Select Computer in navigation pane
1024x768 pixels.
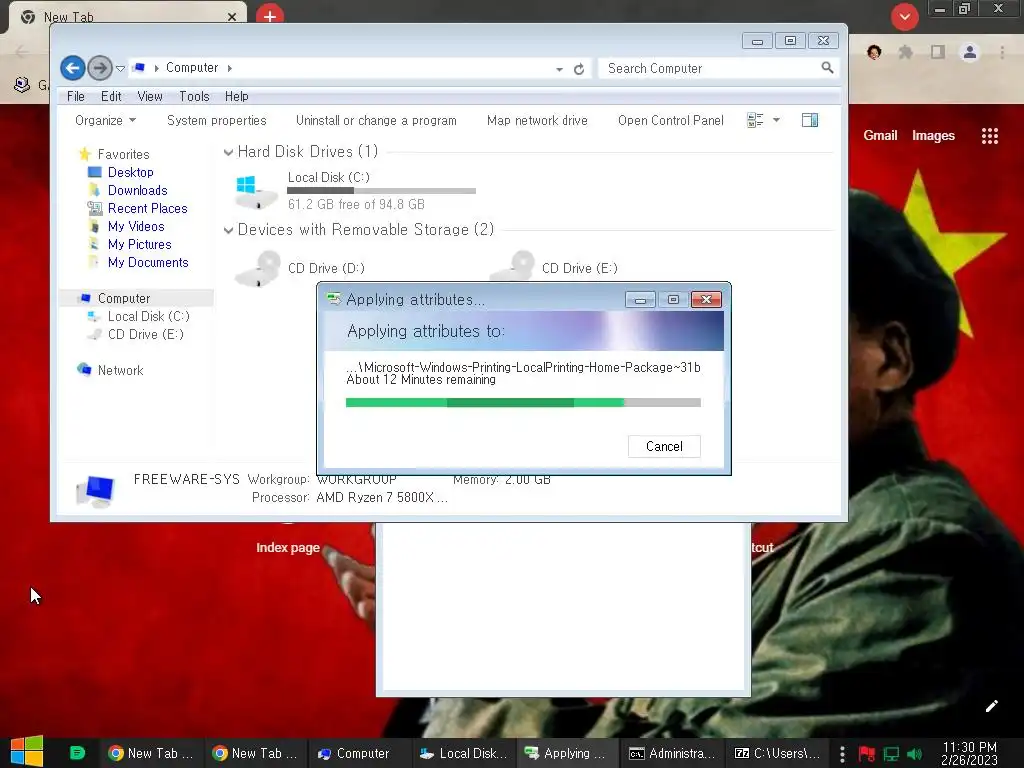pos(124,298)
